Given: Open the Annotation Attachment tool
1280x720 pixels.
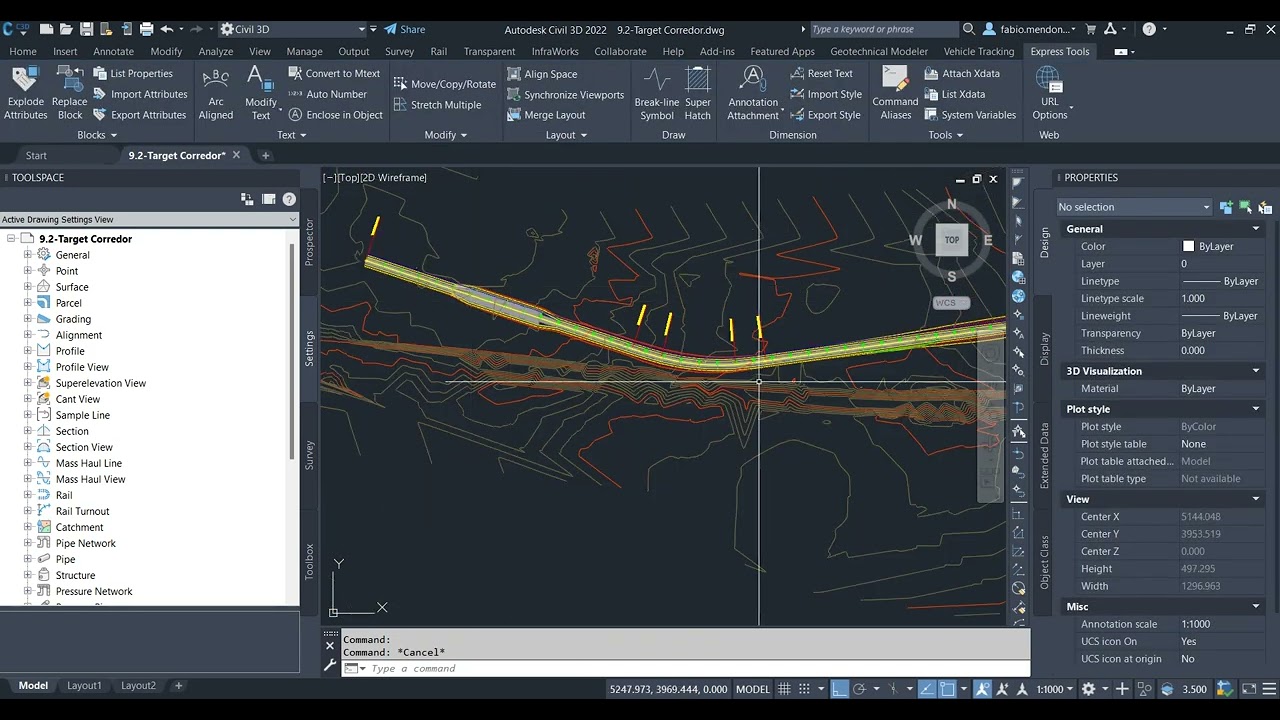Looking at the screenshot, I should coord(753,93).
